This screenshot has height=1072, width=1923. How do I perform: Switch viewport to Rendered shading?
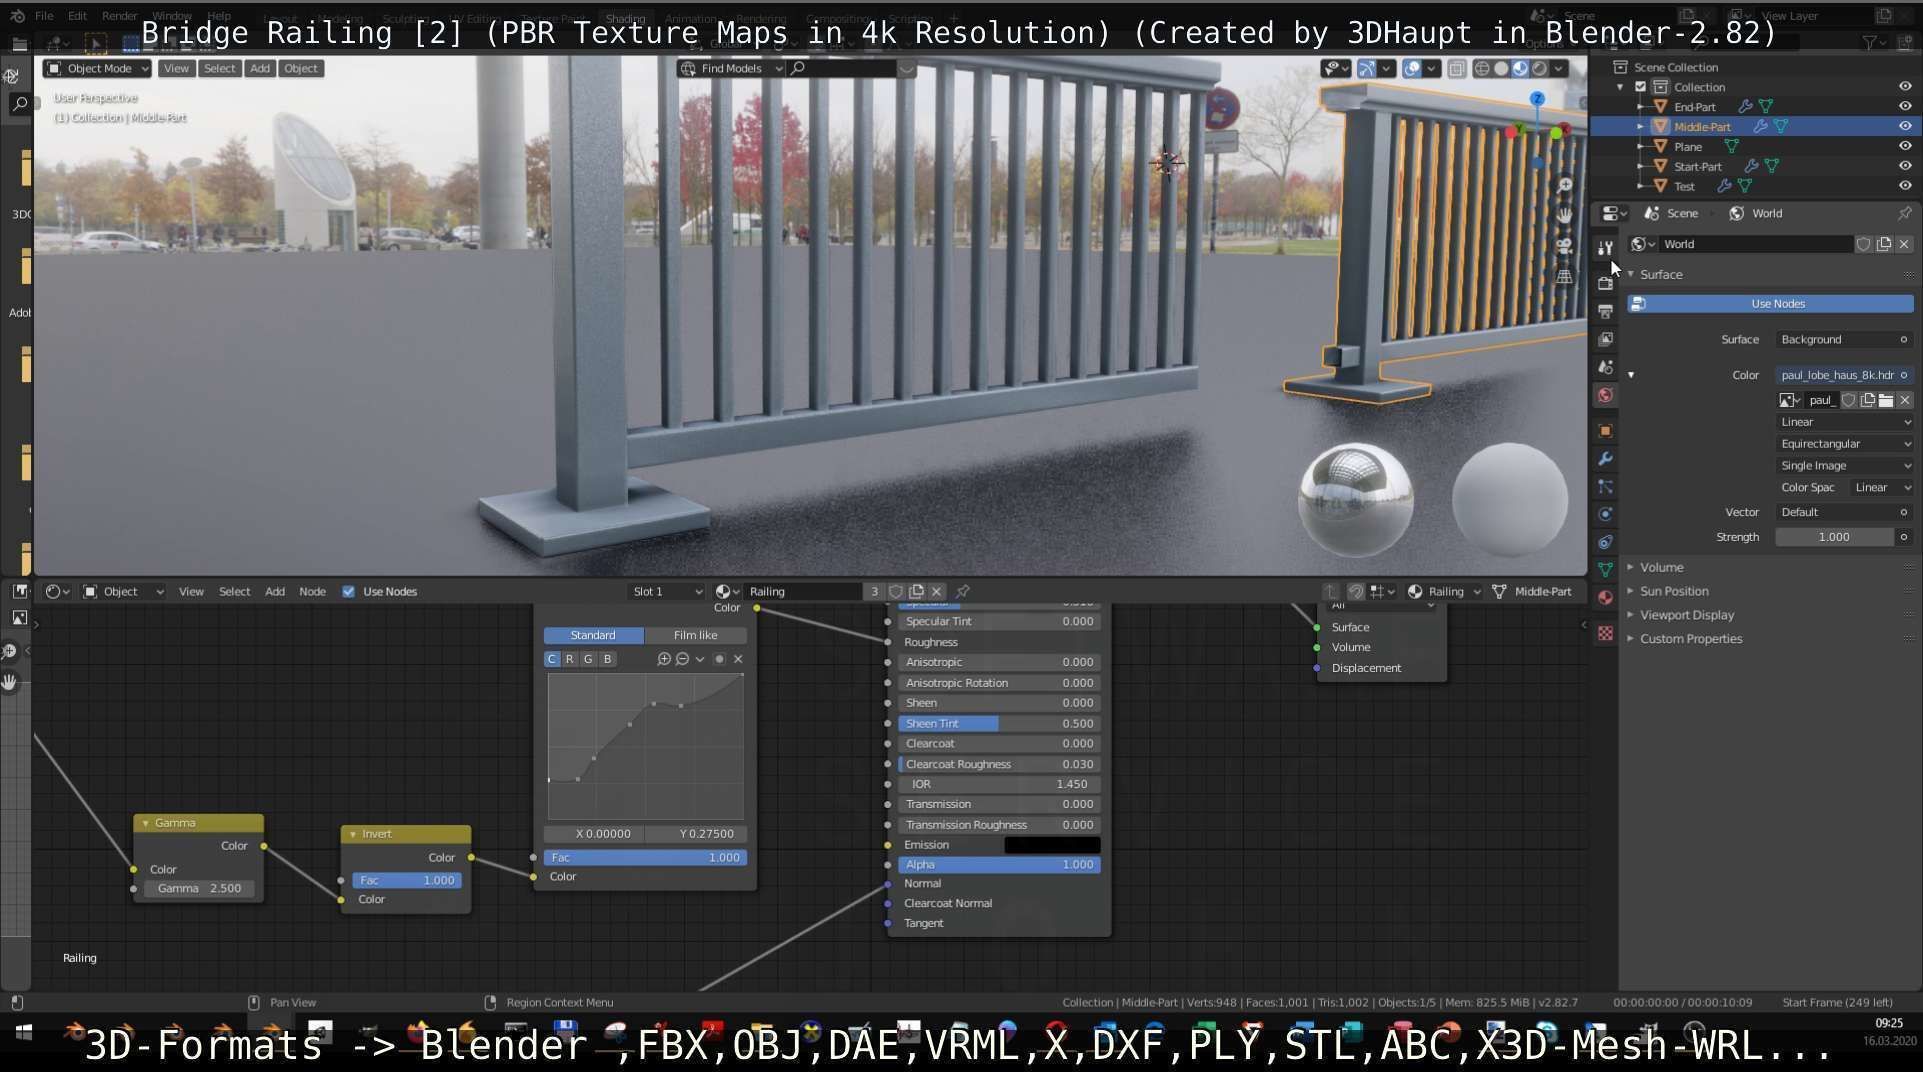point(1540,68)
